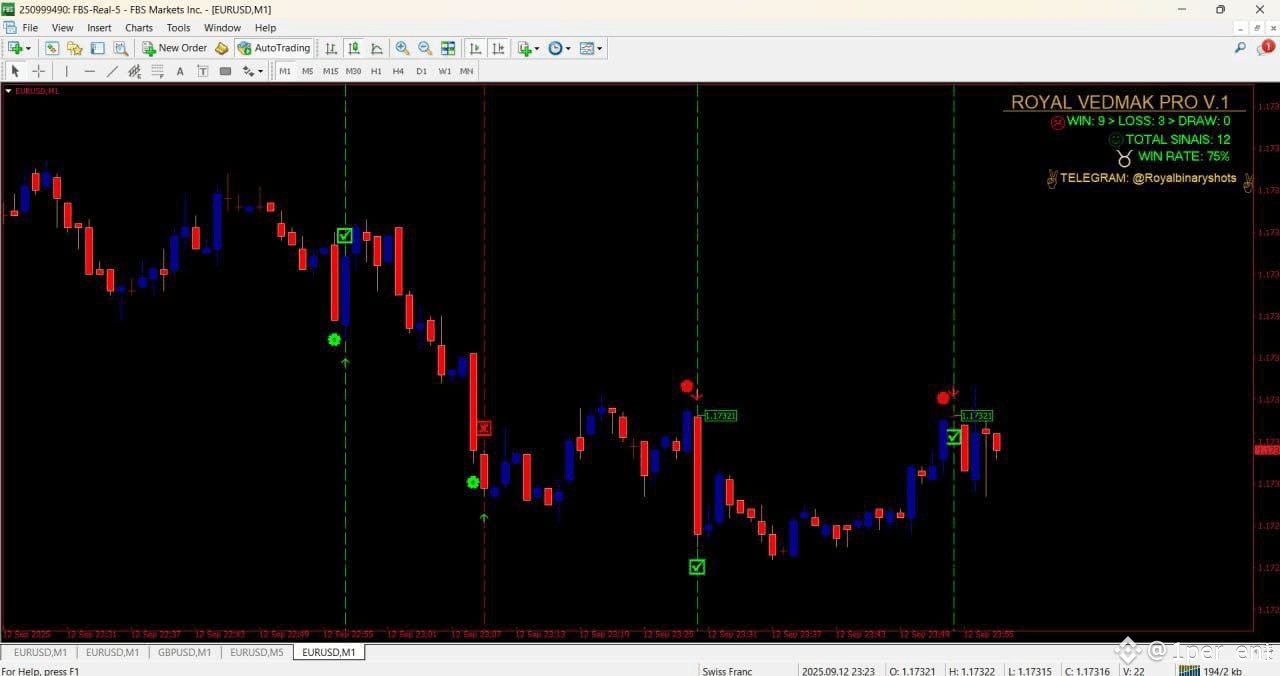Show the Market Watch window icon
The height and width of the screenshot is (676, 1280).
point(51,48)
